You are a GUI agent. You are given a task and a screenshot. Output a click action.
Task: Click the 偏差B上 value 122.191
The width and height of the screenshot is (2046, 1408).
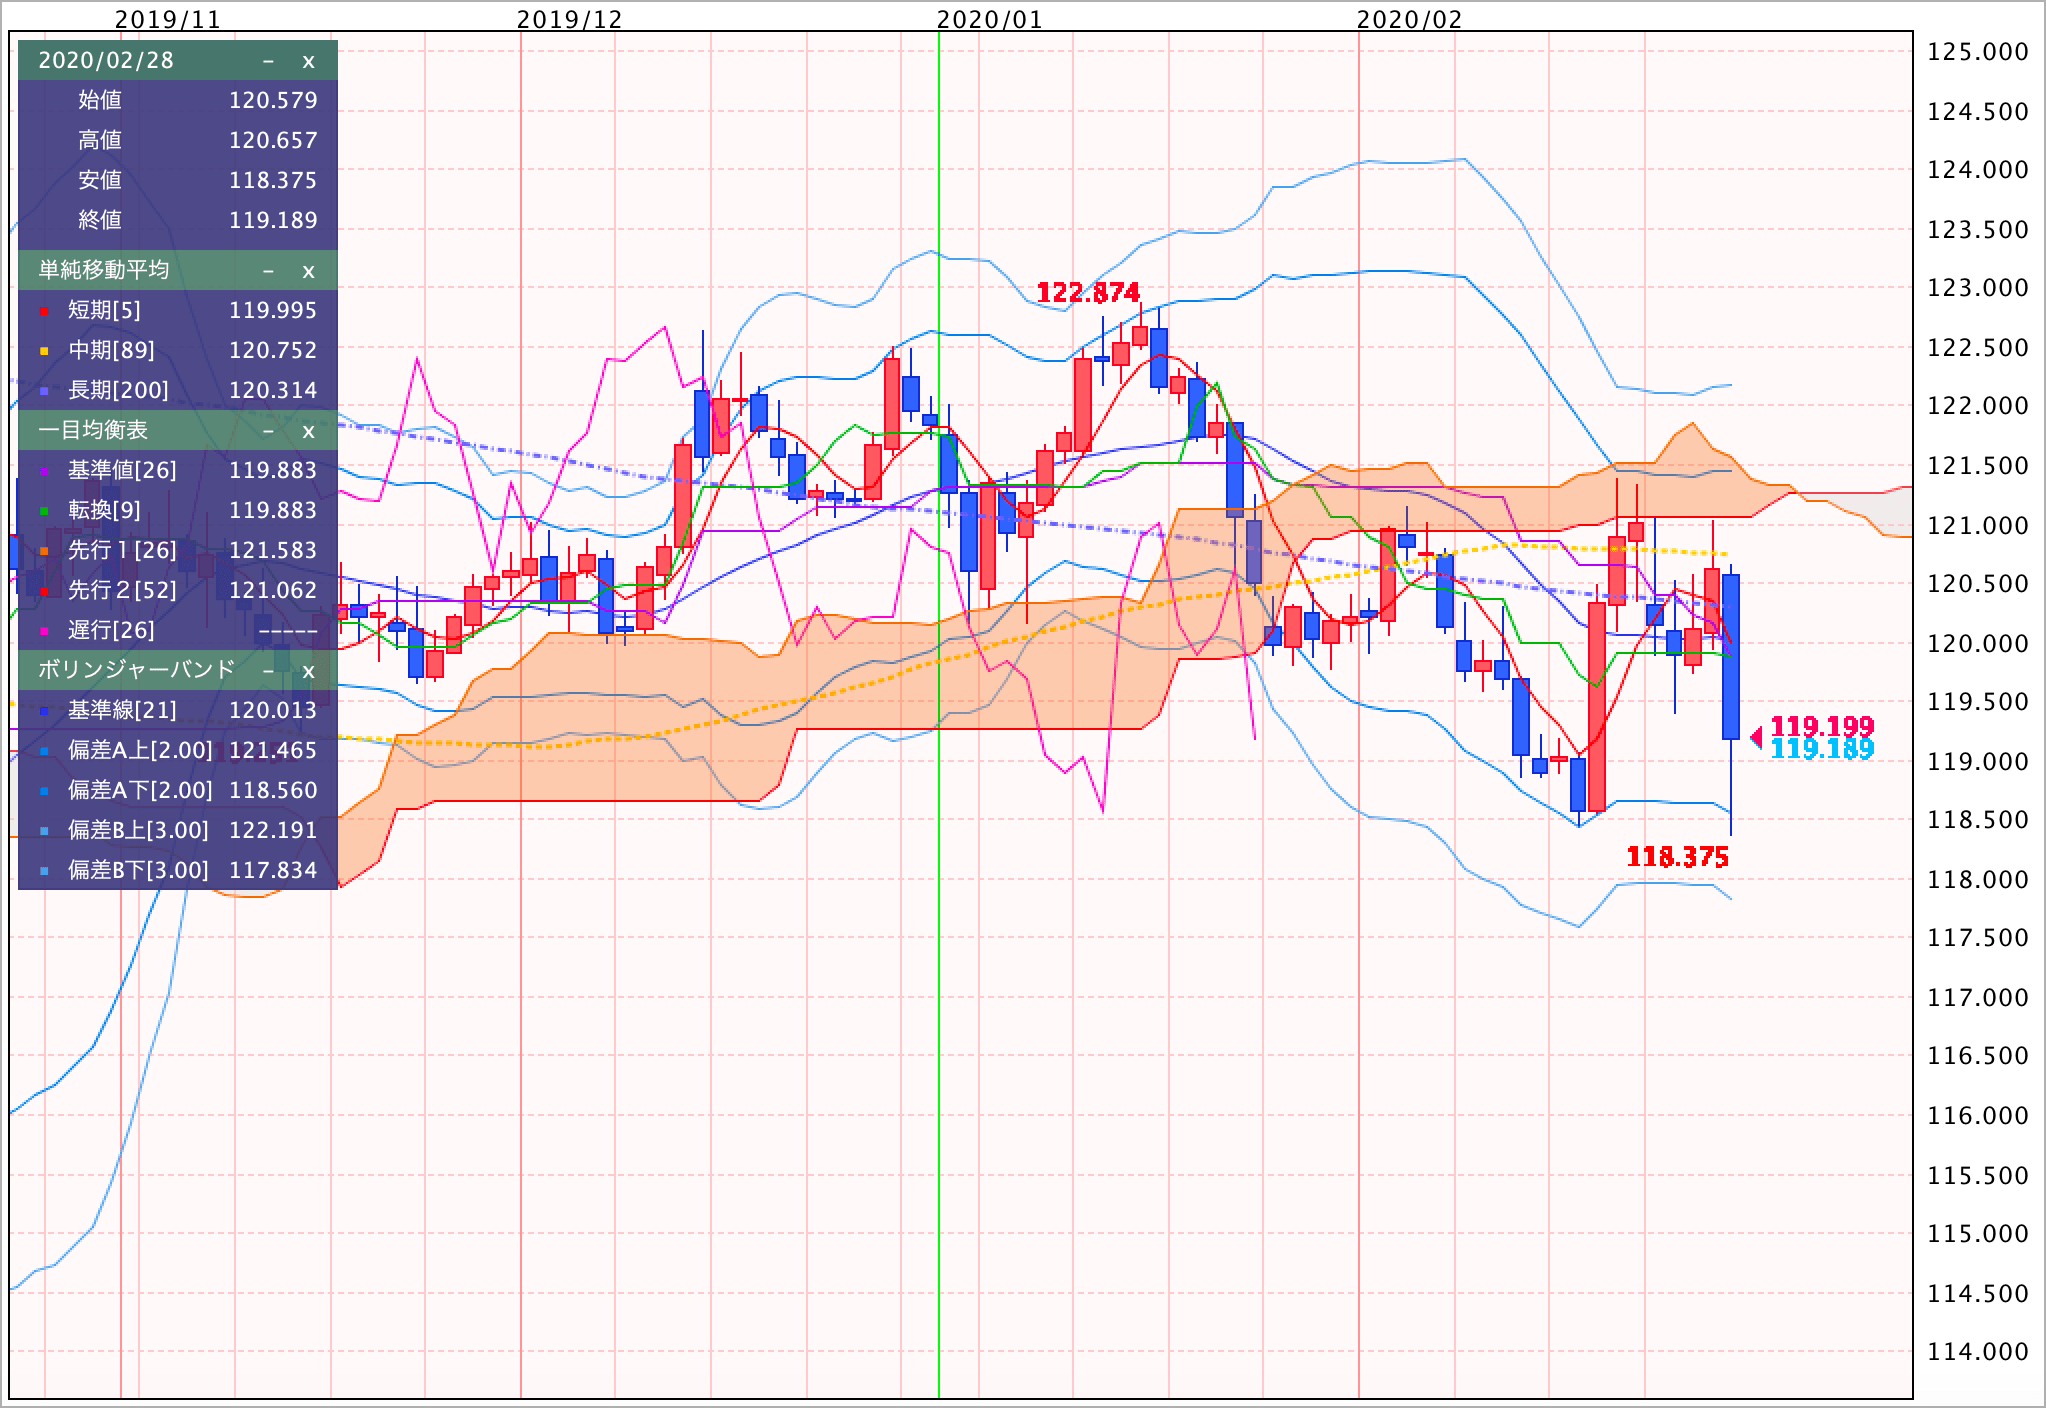click(273, 831)
